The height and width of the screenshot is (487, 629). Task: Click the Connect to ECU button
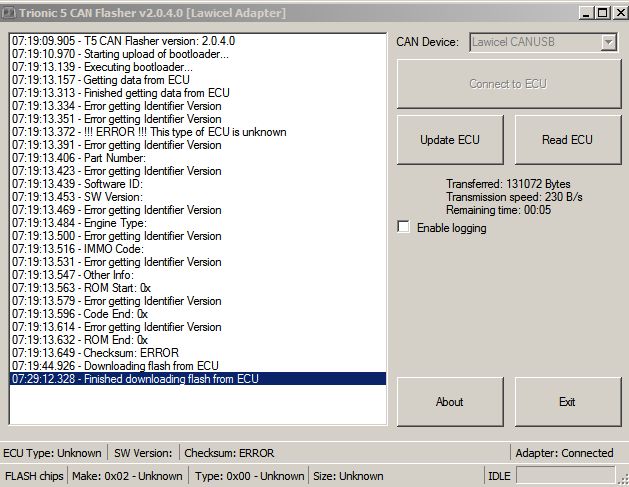509,84
